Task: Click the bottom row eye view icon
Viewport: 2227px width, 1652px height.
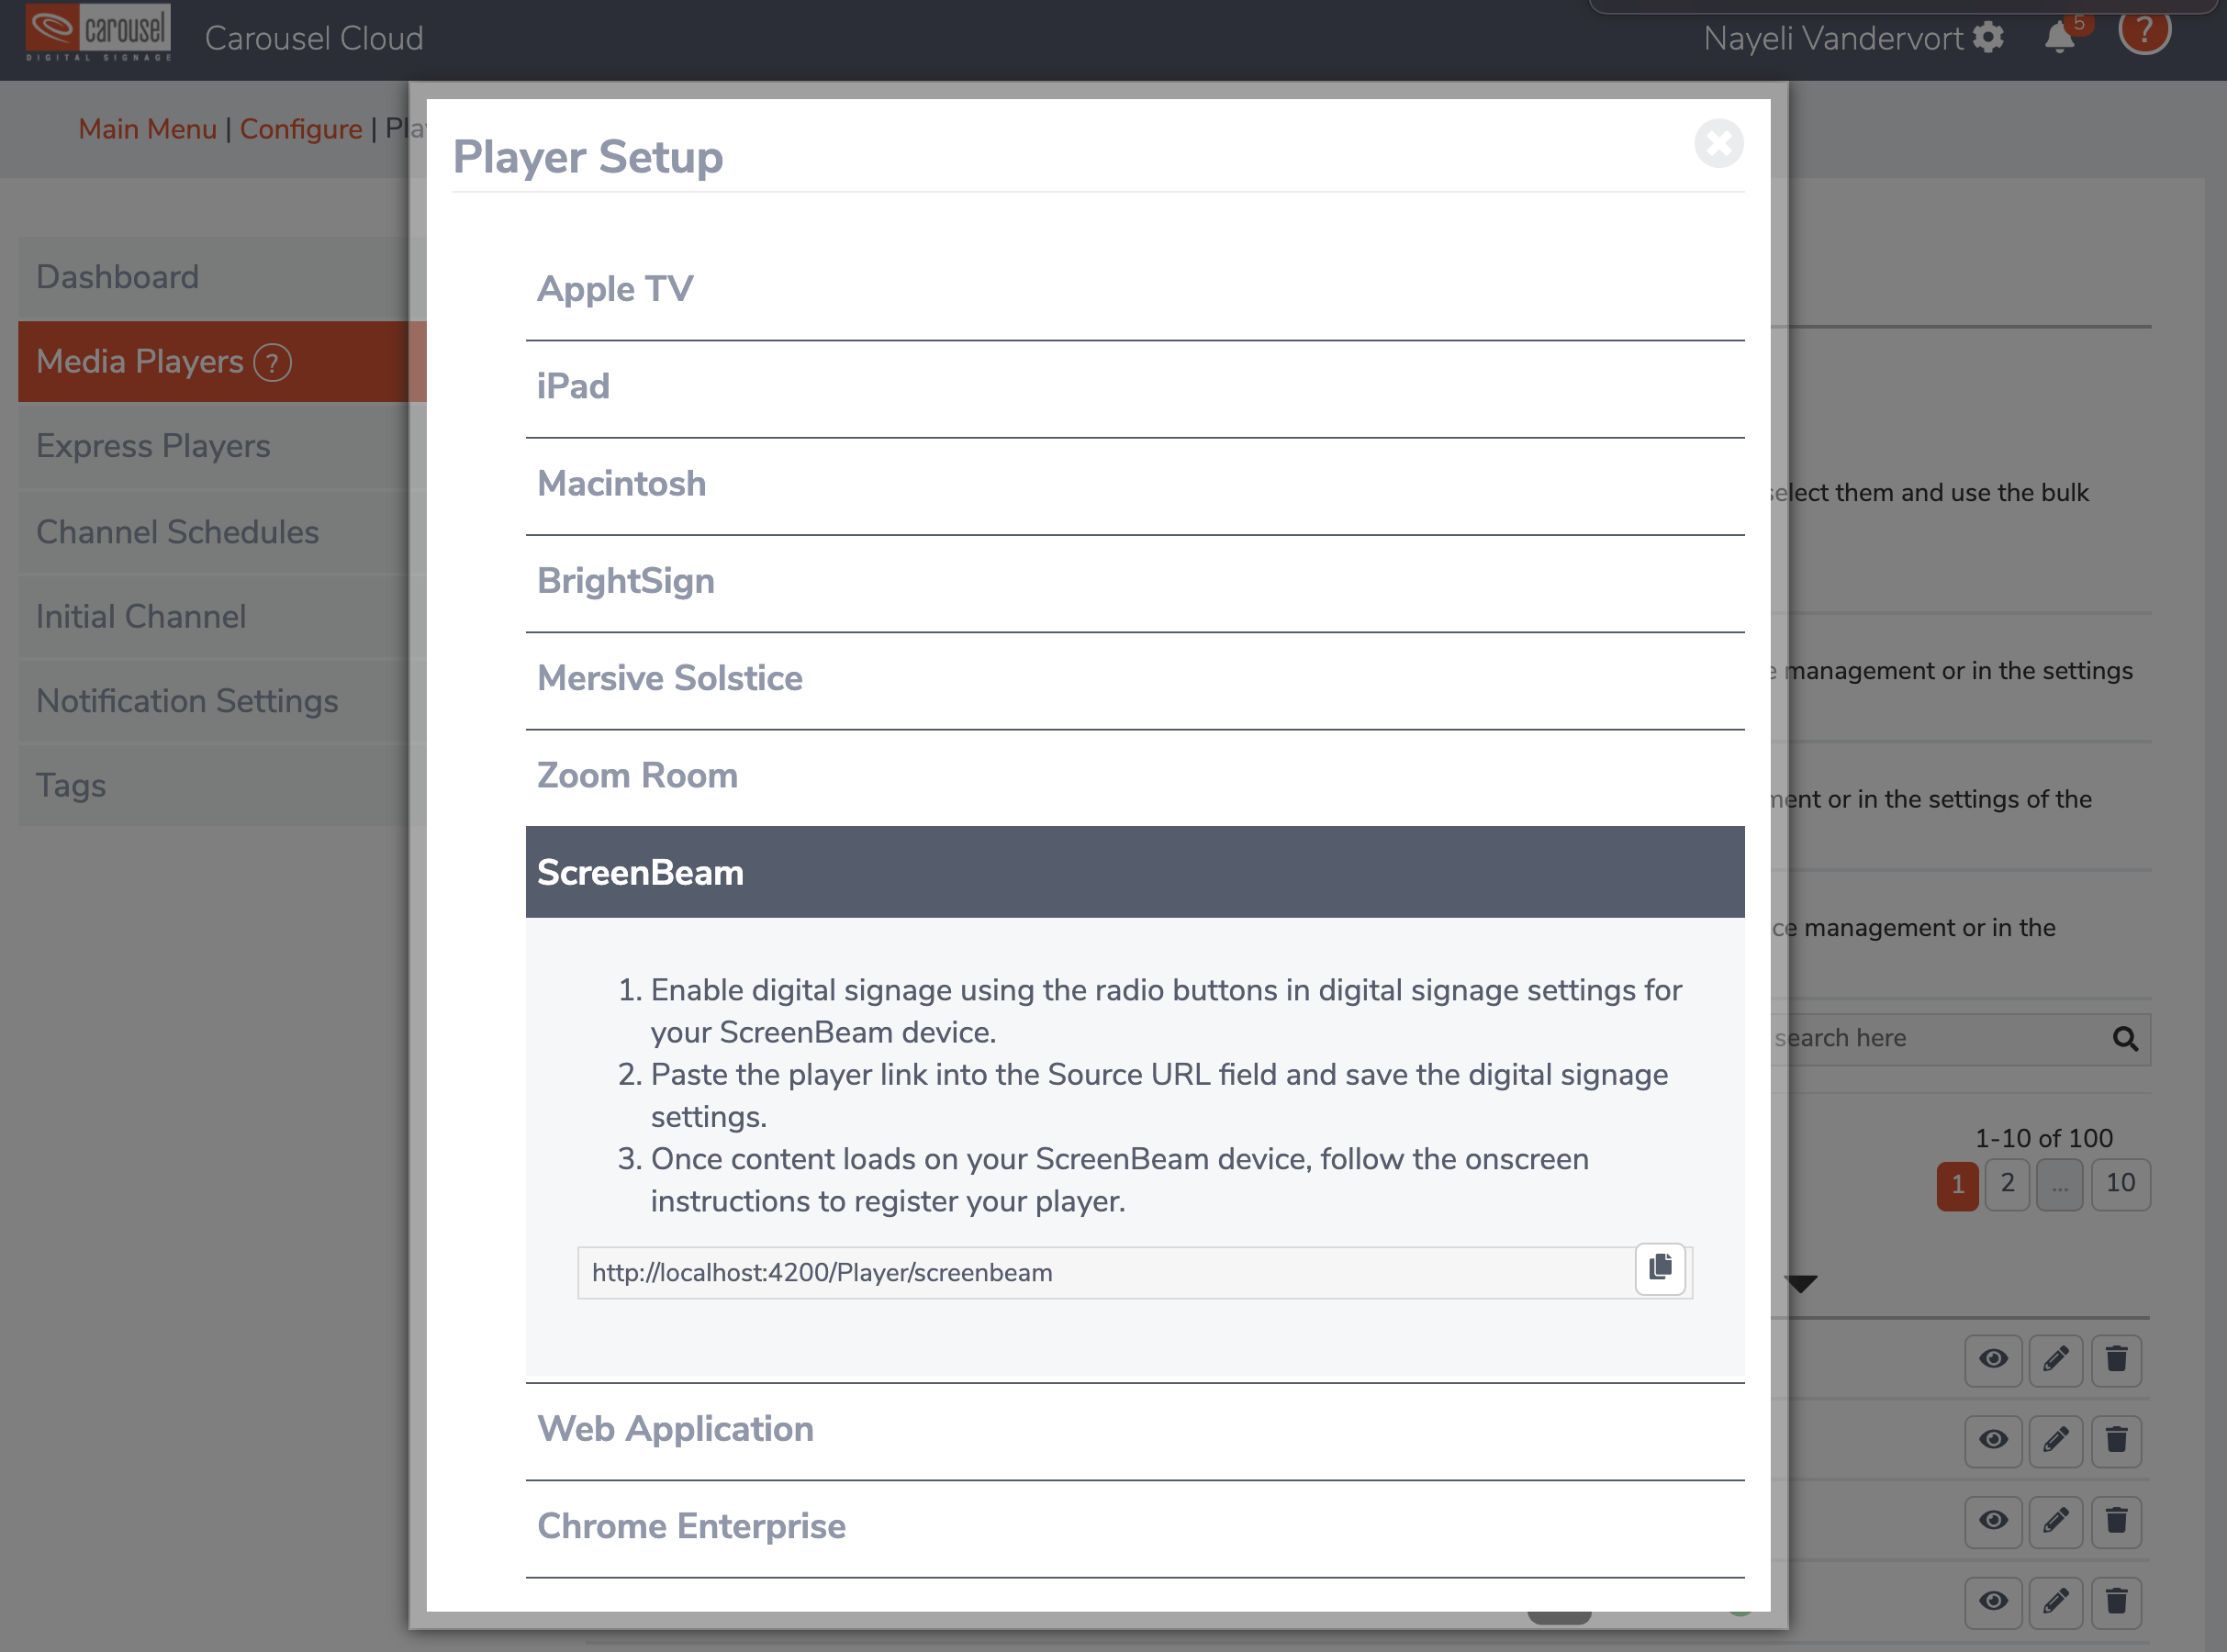Action: point(1993,1603)
